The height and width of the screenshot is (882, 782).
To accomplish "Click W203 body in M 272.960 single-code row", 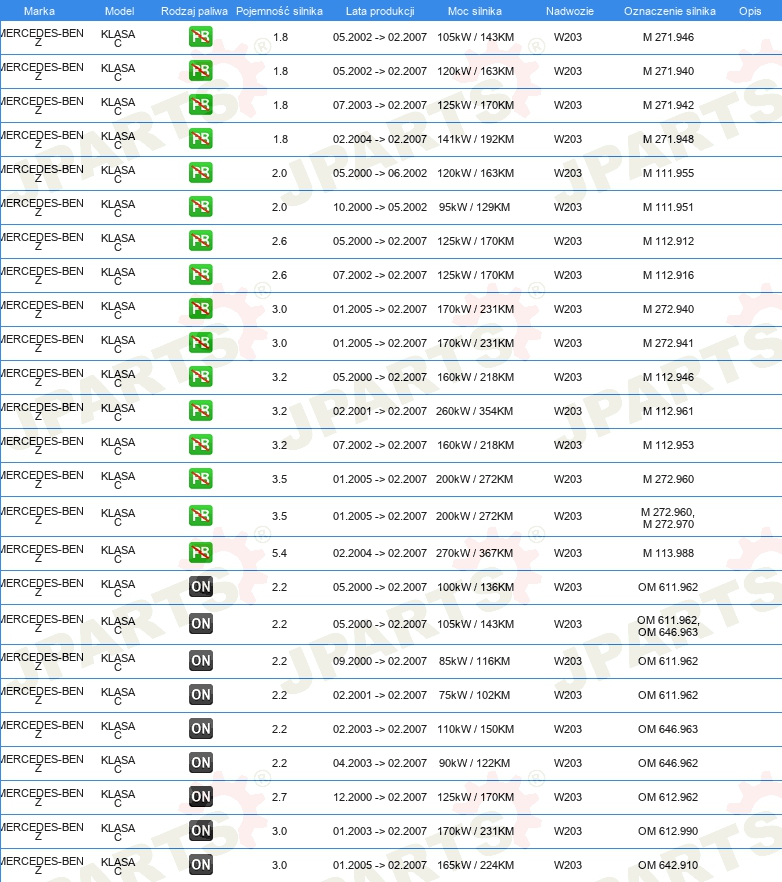I will (x=568, y=479).
